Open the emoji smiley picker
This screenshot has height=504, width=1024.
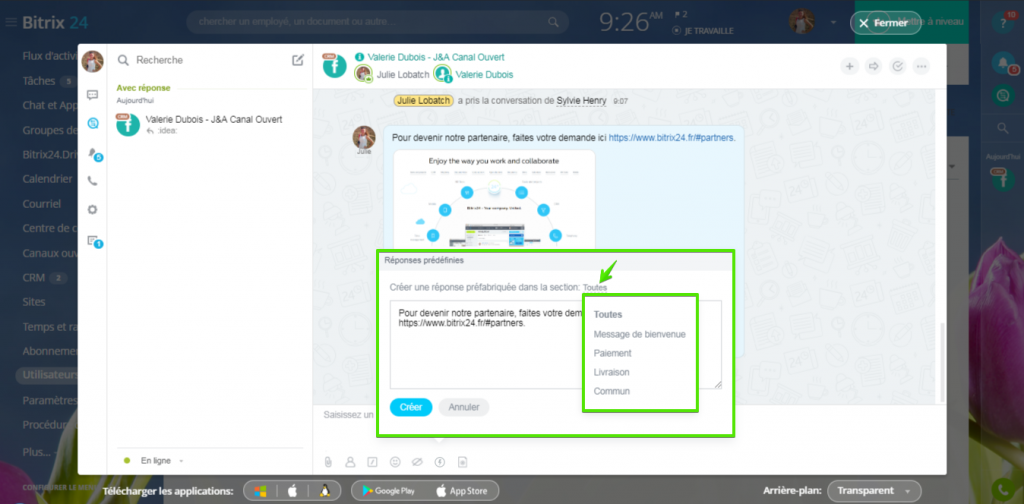tap(395, 462)
